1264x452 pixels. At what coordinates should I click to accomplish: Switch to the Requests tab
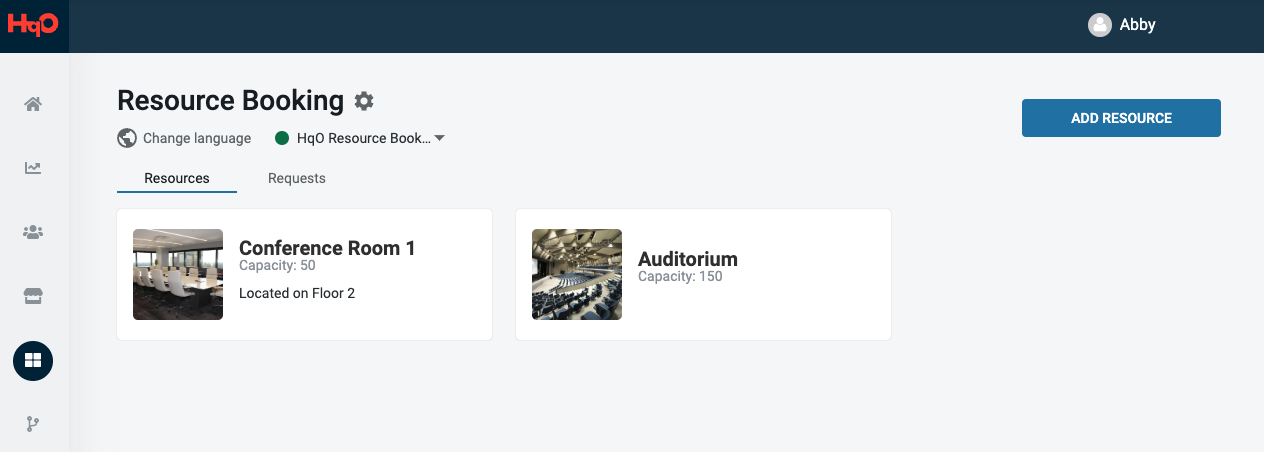coord(297,178)
